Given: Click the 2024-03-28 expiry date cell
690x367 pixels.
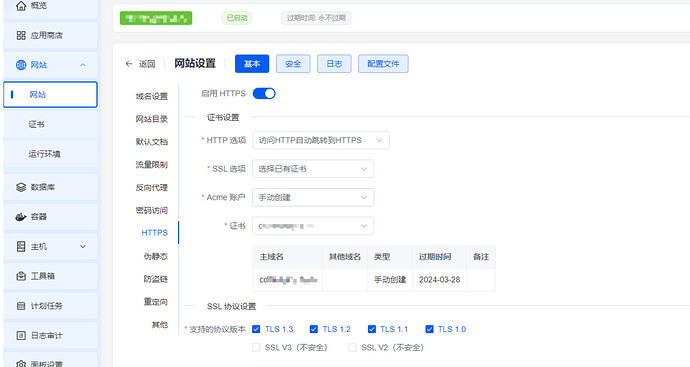Looking at the screenshot, I should [439, 280].
